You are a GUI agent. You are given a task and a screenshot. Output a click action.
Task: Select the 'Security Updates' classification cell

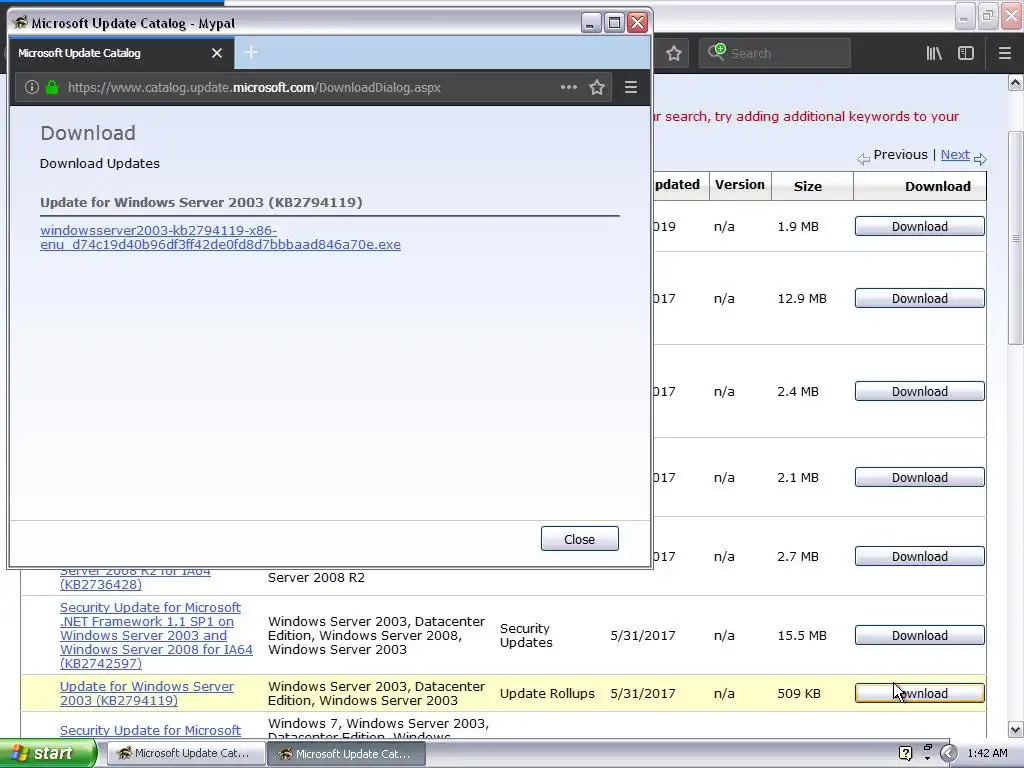point(526,635)
